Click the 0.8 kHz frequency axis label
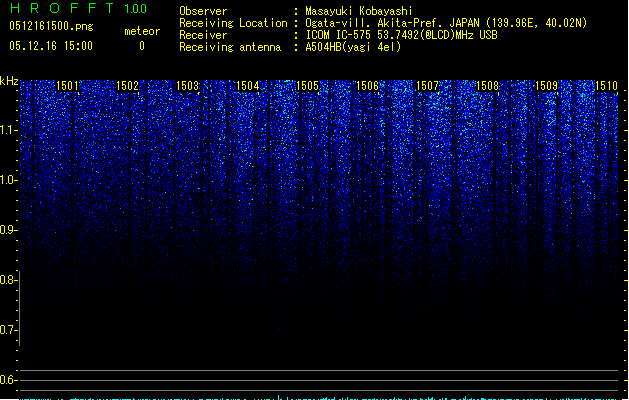 tap(8, 280)
